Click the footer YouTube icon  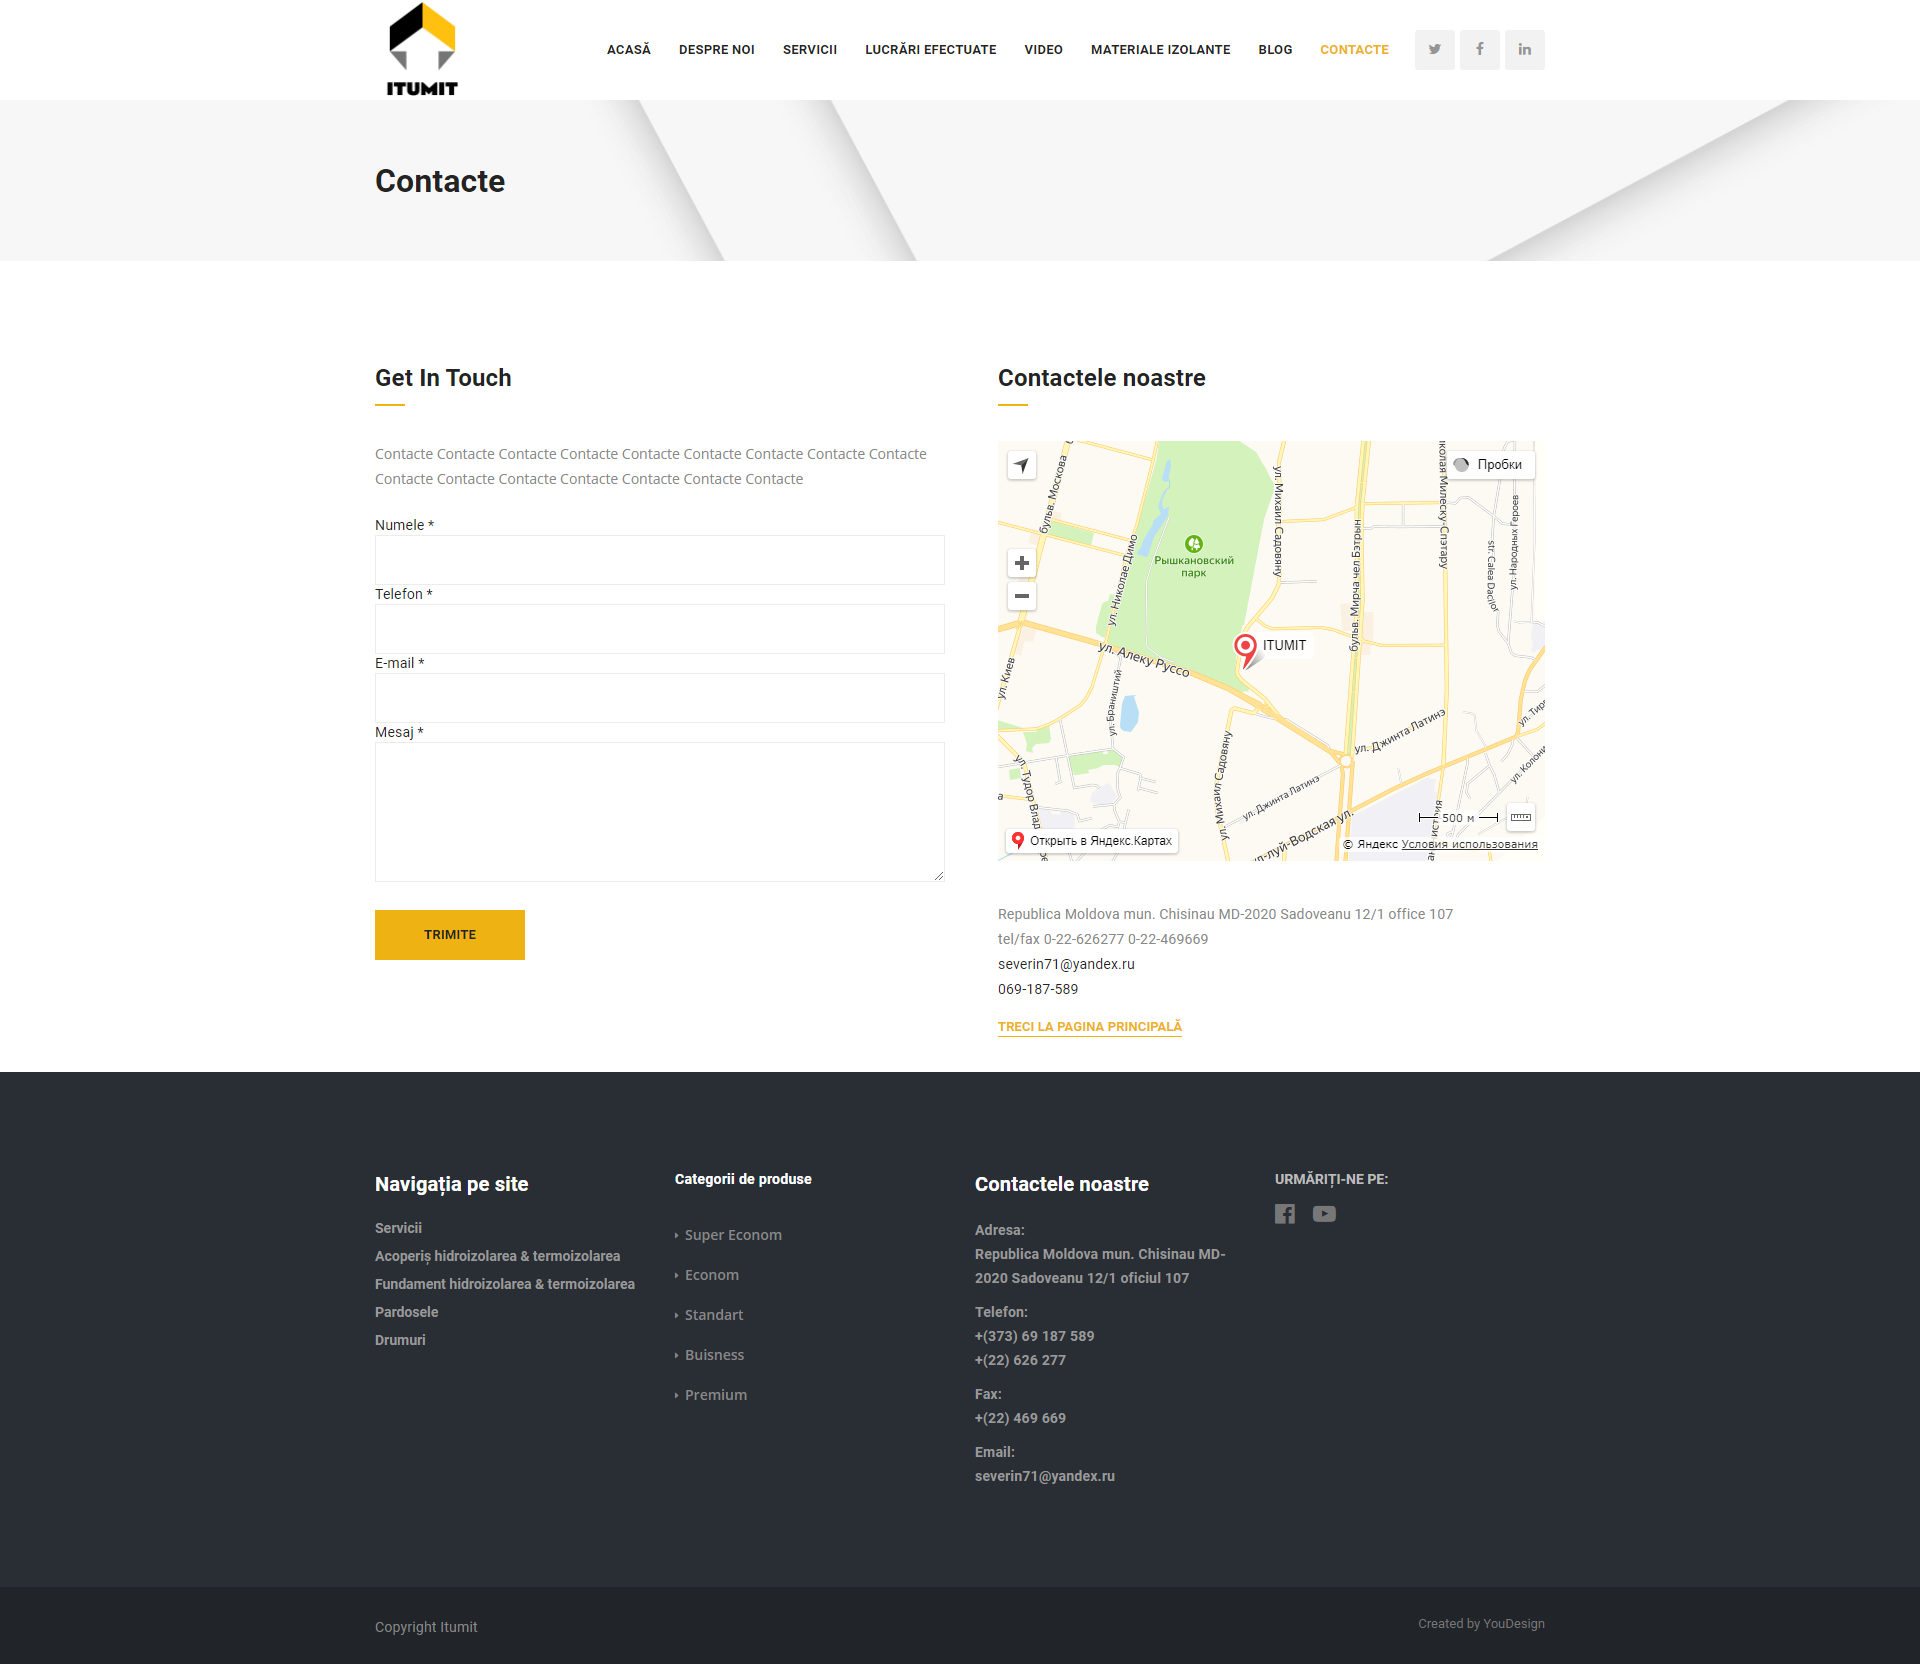click(x=1324, y=1213)
